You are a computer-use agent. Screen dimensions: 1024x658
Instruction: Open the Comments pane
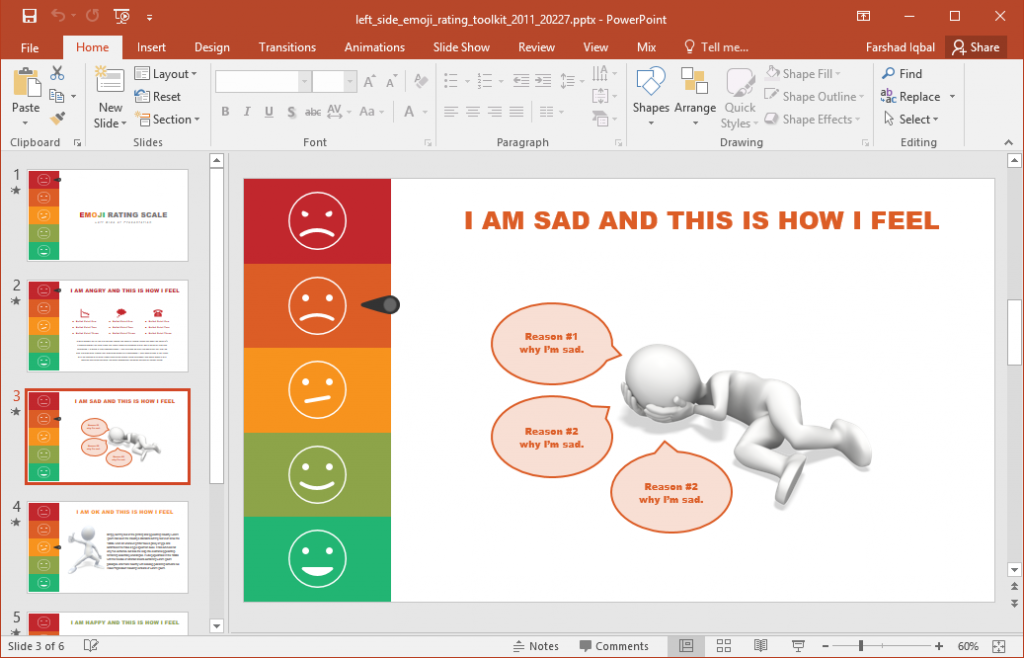(614, 646)
